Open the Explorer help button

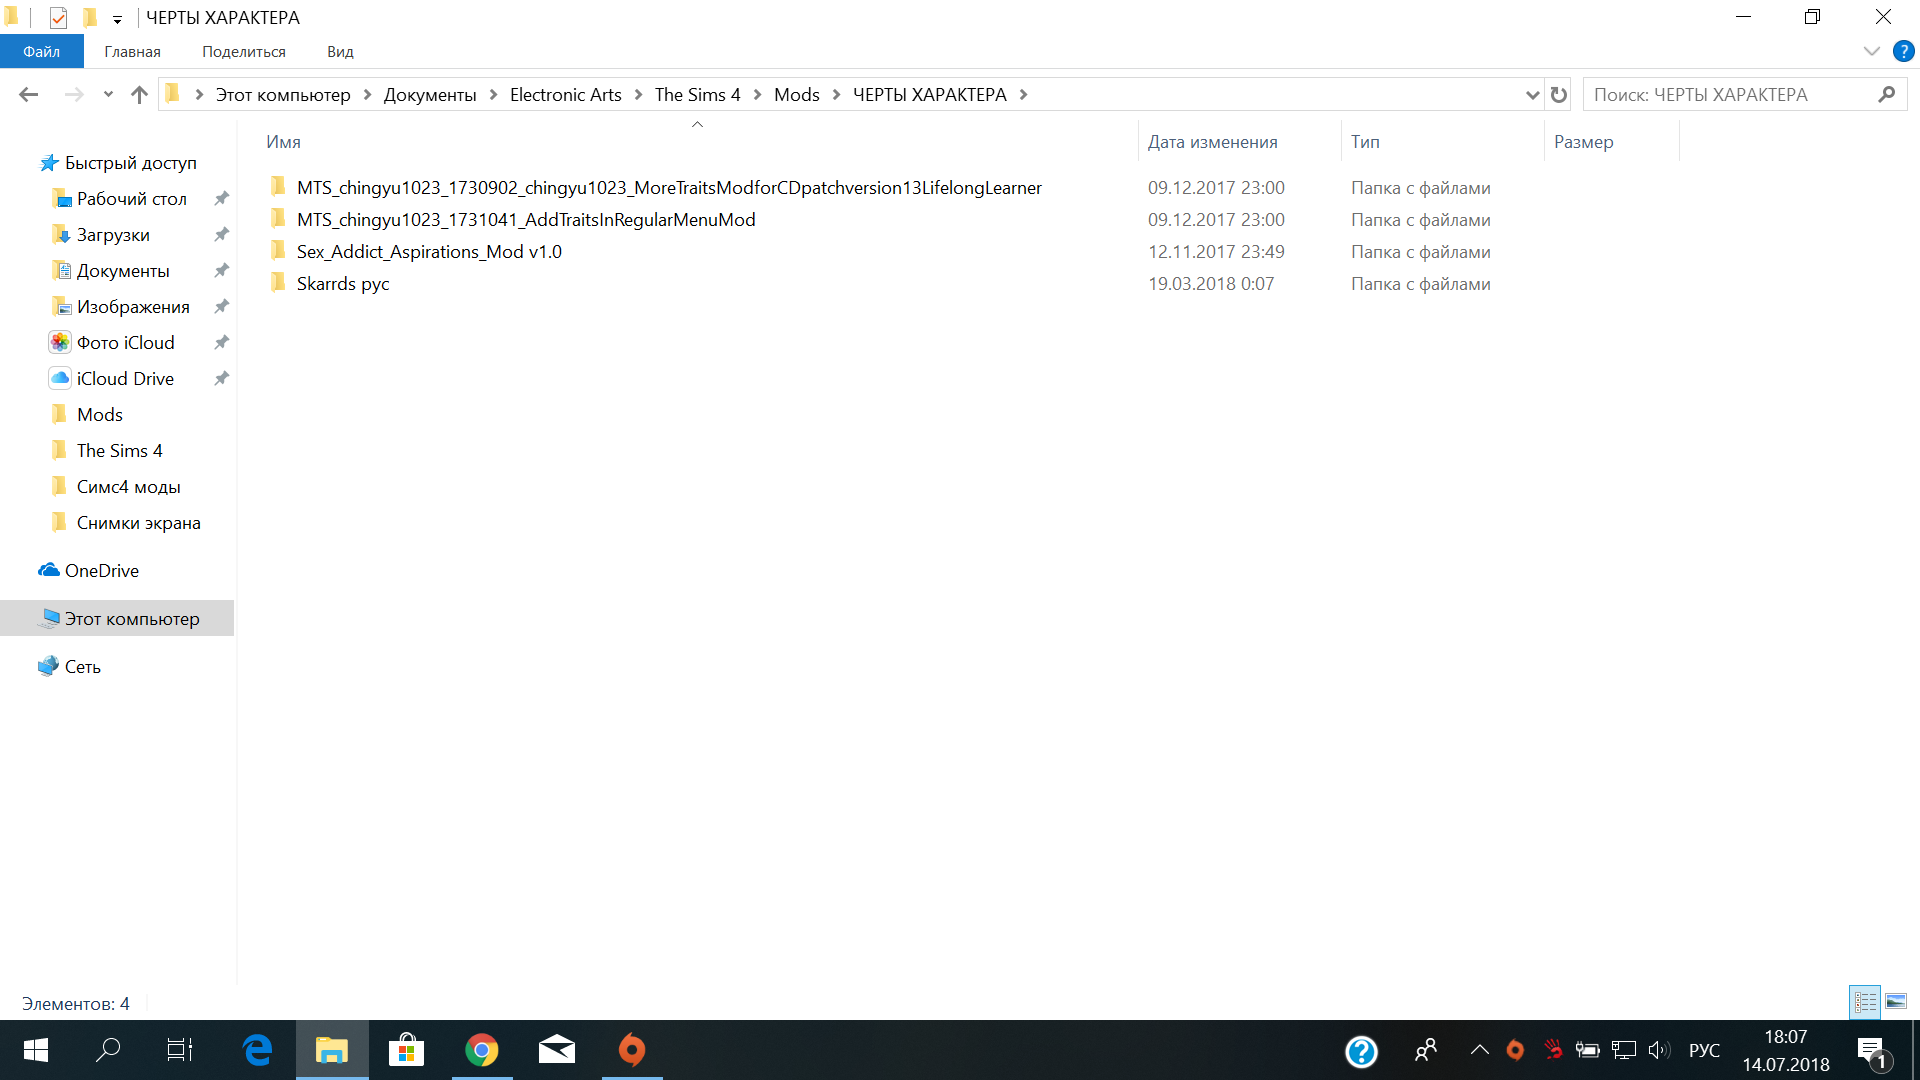point(1903,51)
